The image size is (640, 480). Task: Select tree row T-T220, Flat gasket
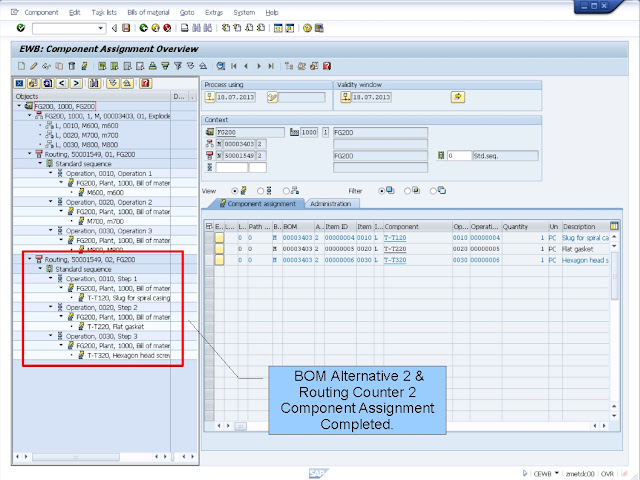tap(116, 327)
